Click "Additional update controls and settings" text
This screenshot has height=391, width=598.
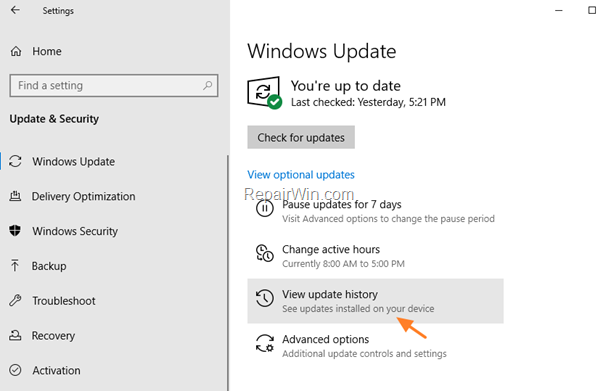(x=364, y=354)
